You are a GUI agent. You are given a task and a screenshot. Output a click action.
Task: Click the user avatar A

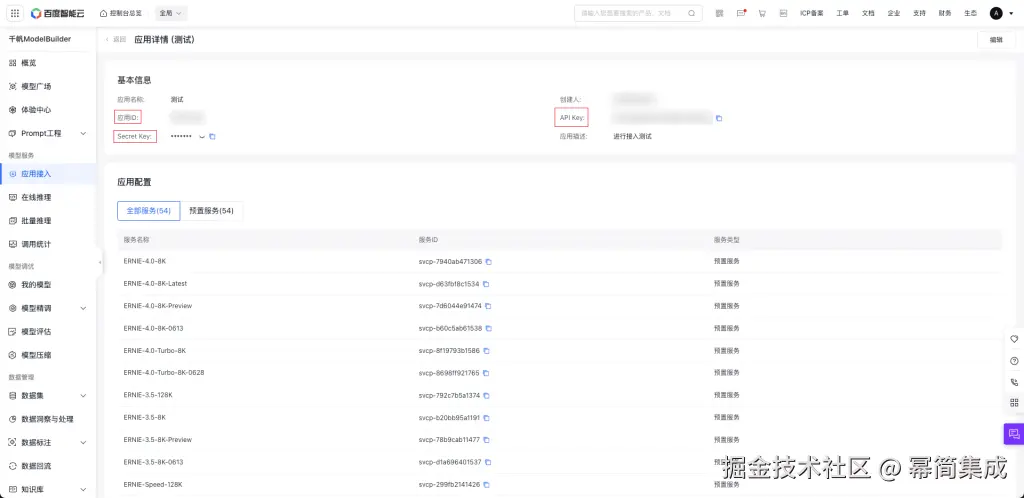(996, 13)
